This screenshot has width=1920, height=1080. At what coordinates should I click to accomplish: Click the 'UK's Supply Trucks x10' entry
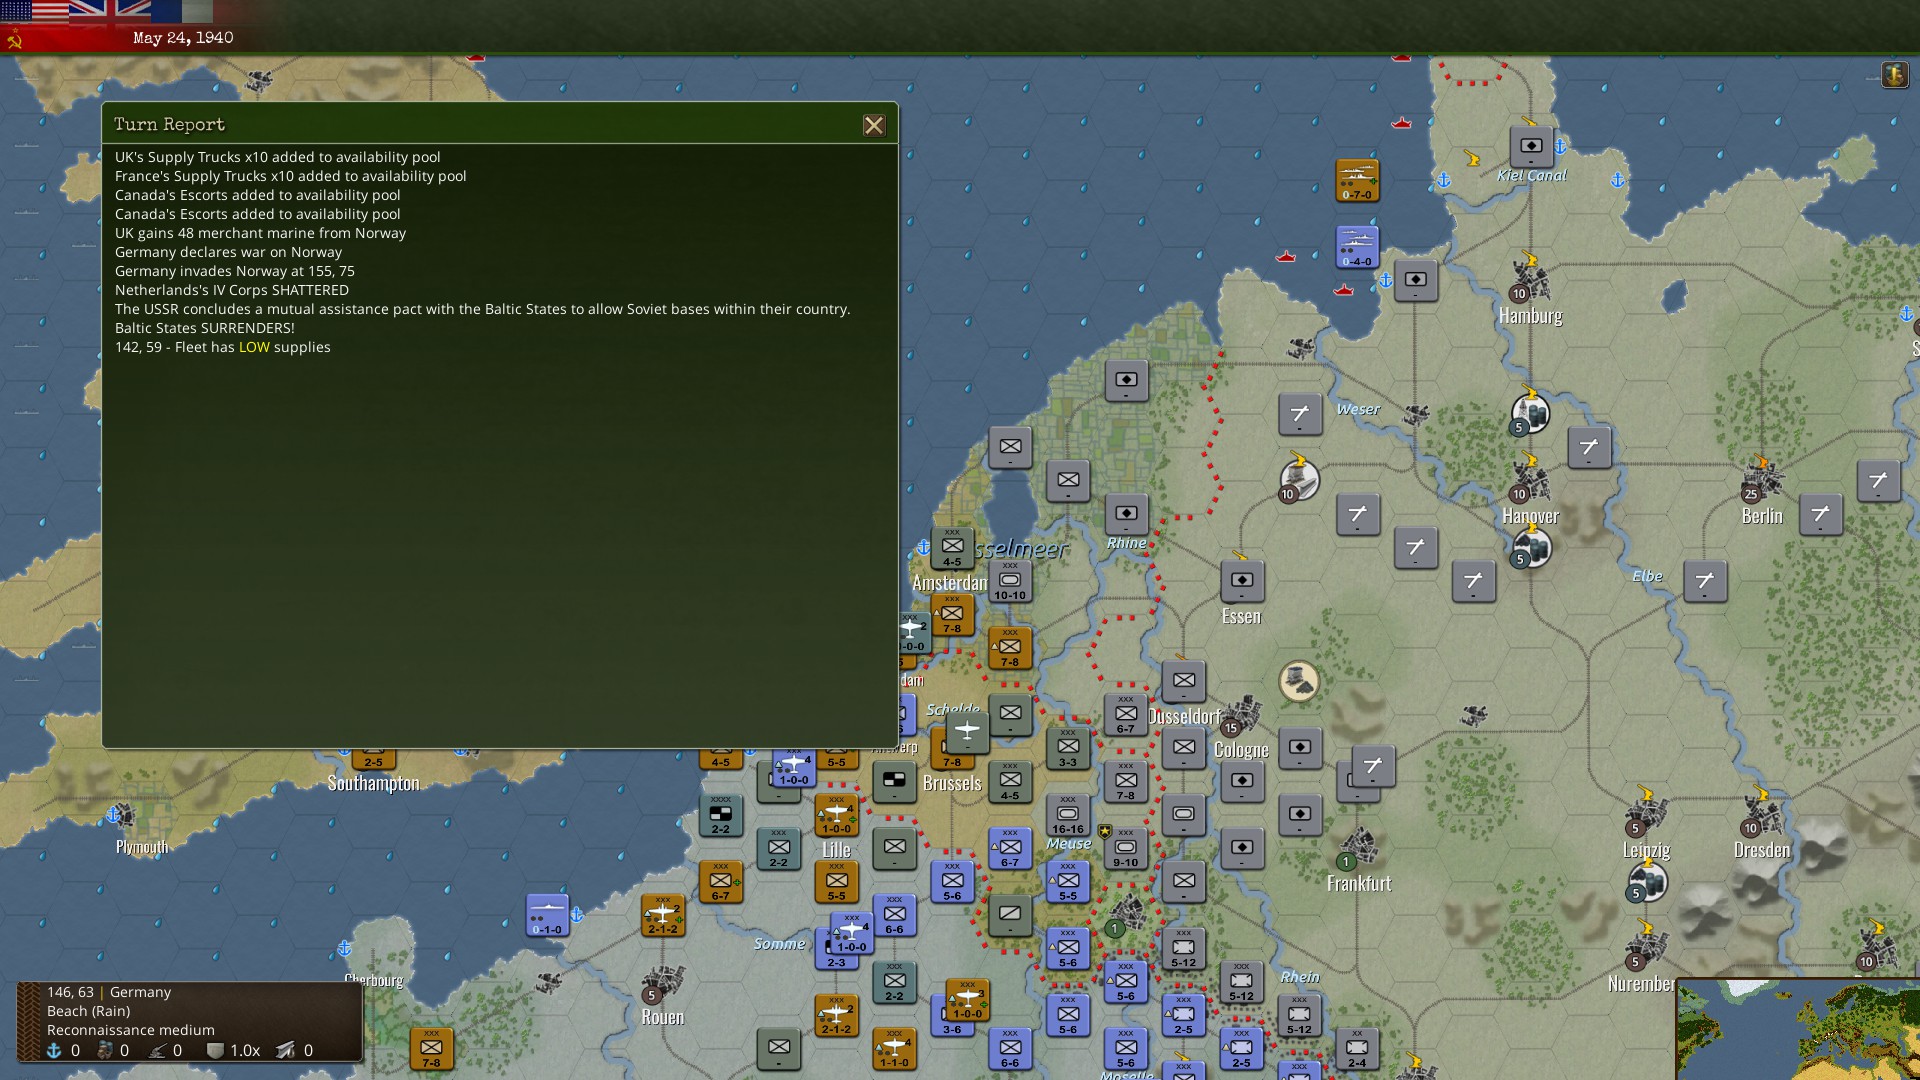277,157
